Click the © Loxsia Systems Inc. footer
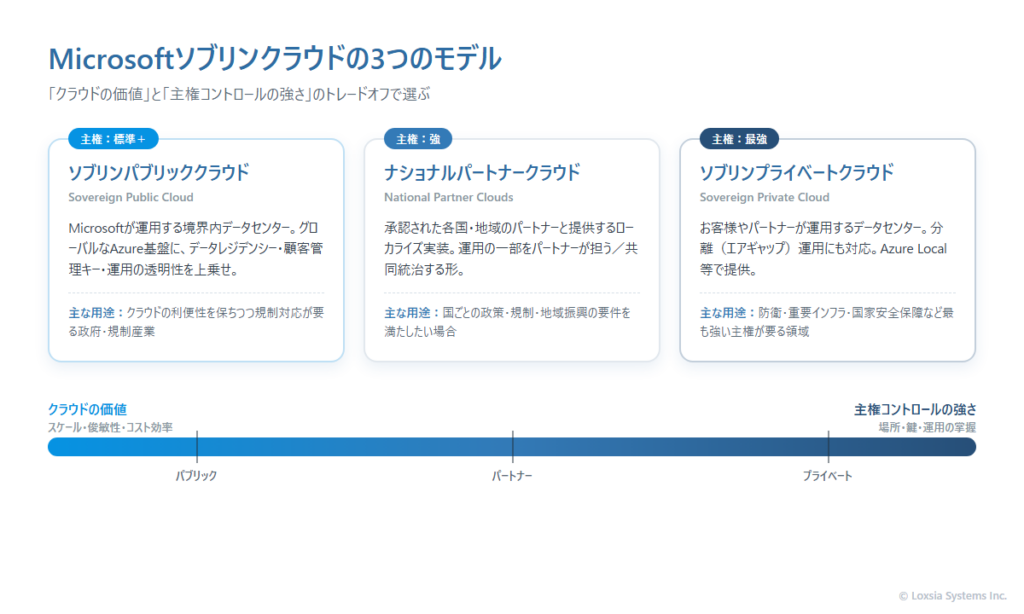The width and height of the screenshot is (1024, 614). [953, 596]
